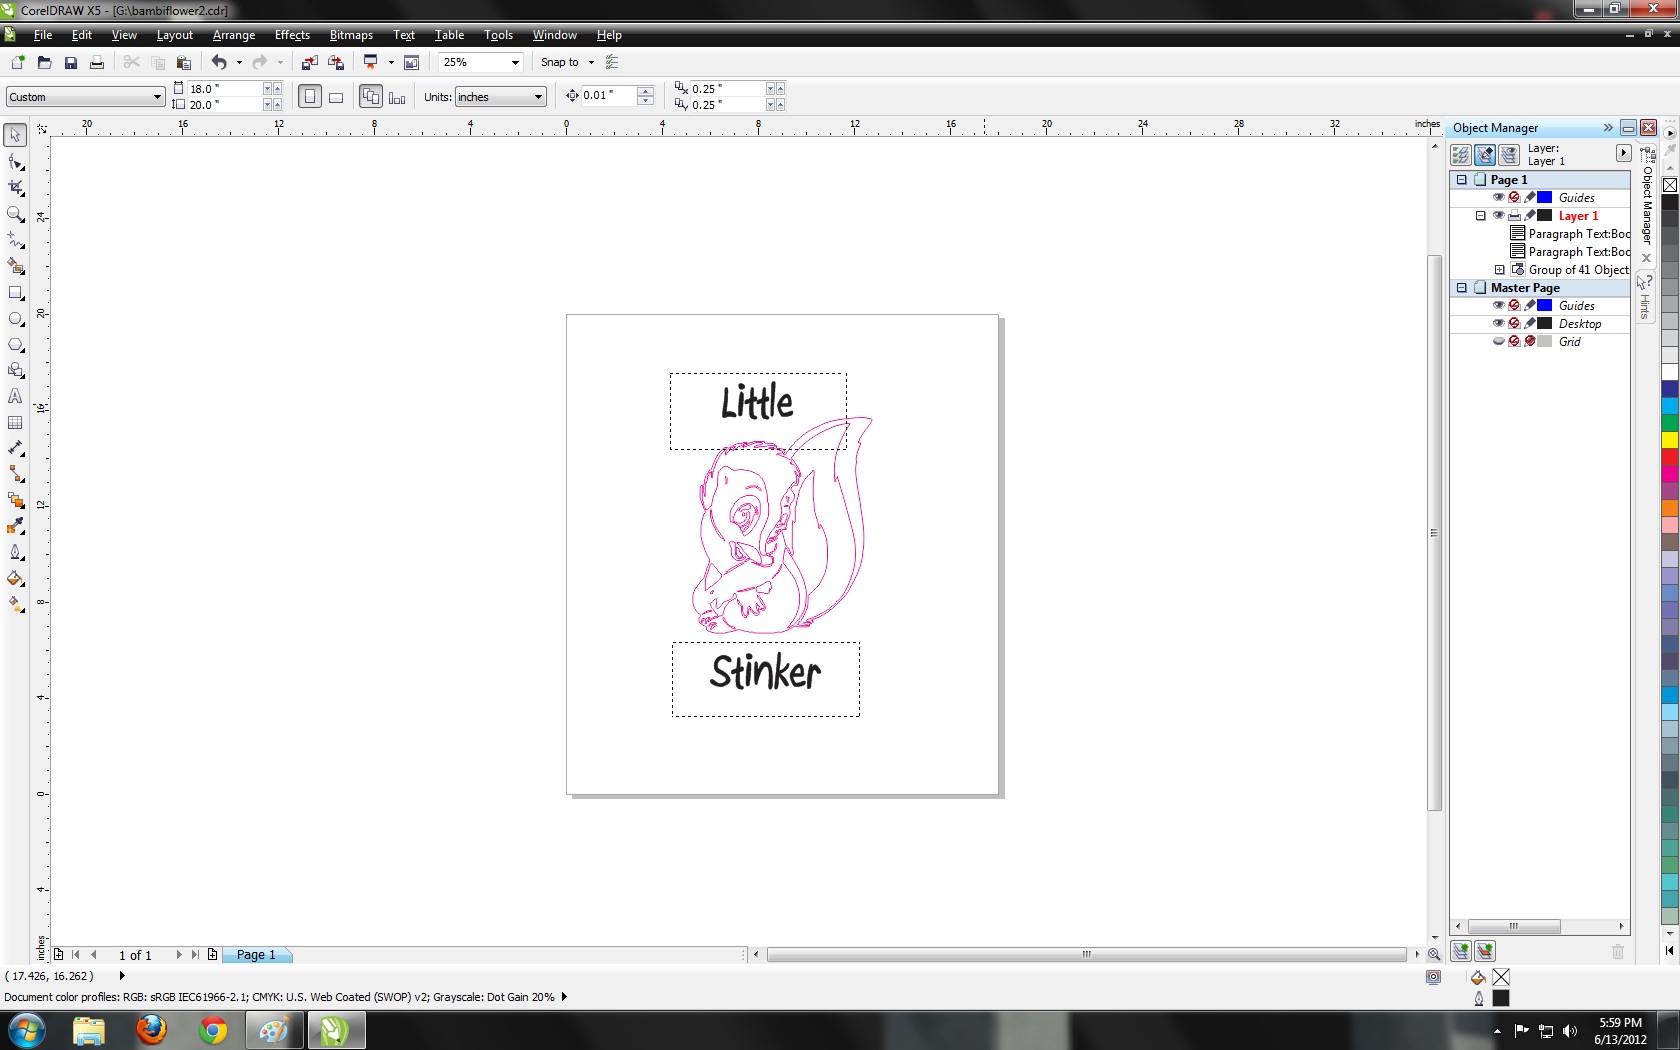Expand the Group of 41 Objects
Viewport: 1680px width, 1050px height.
(x=1499, y=269)
